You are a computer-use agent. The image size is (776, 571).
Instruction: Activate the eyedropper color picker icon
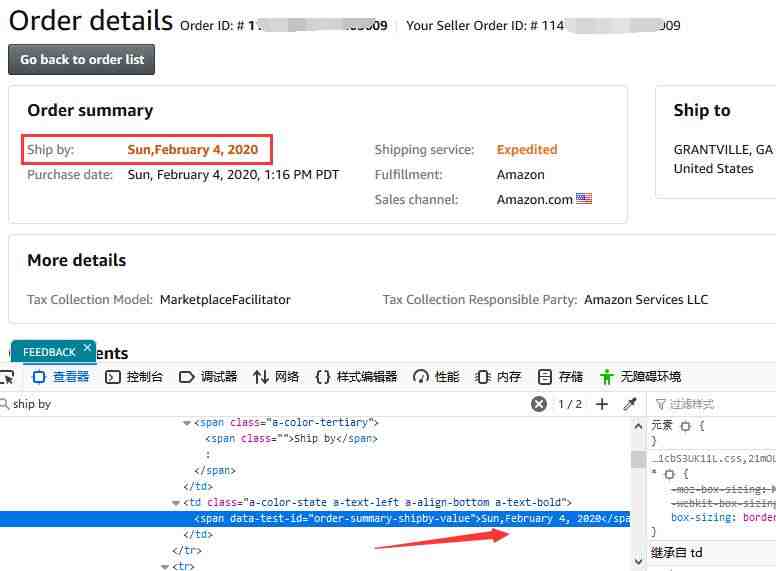[x=630, y=404]
